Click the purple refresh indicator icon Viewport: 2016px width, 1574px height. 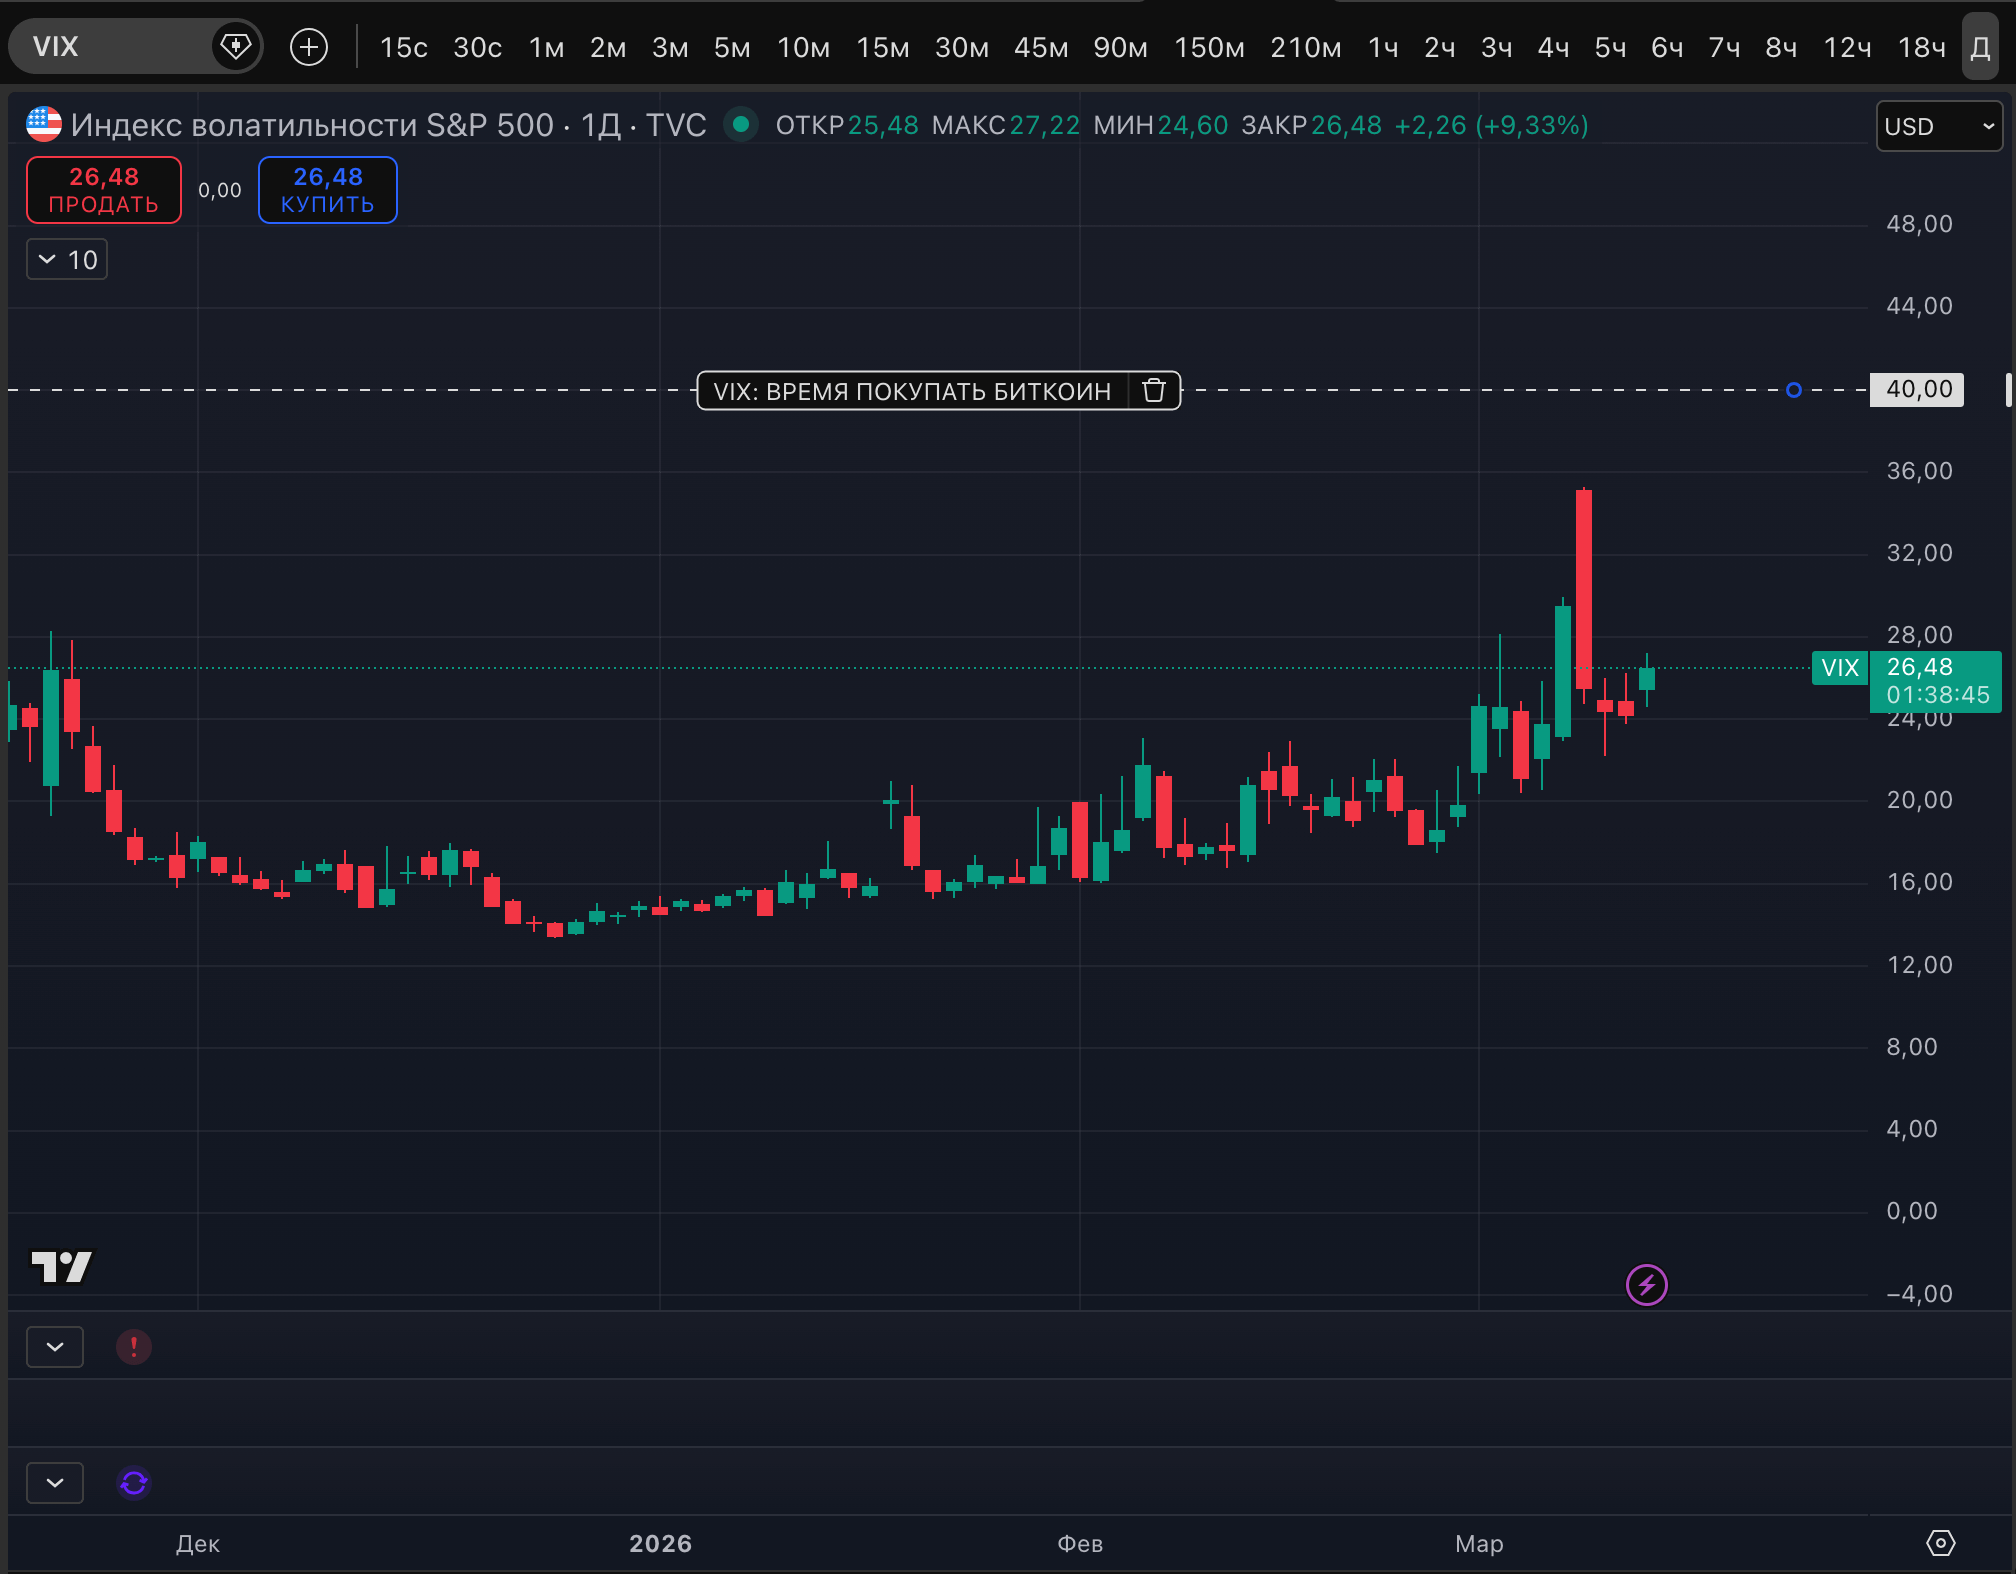click(x=134, y=1482)
